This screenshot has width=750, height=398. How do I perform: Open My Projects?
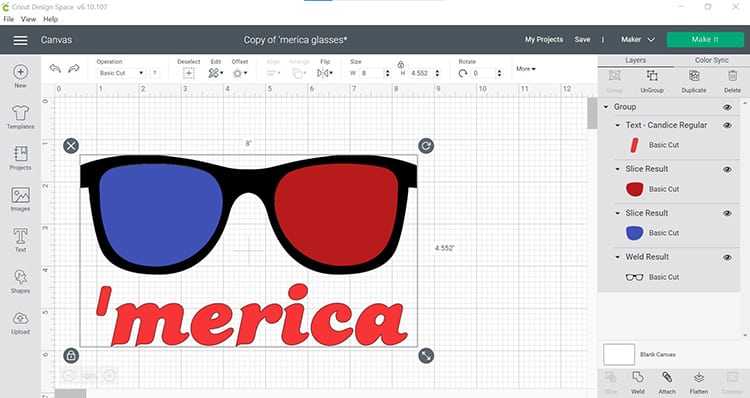click(x=544, y=40)
